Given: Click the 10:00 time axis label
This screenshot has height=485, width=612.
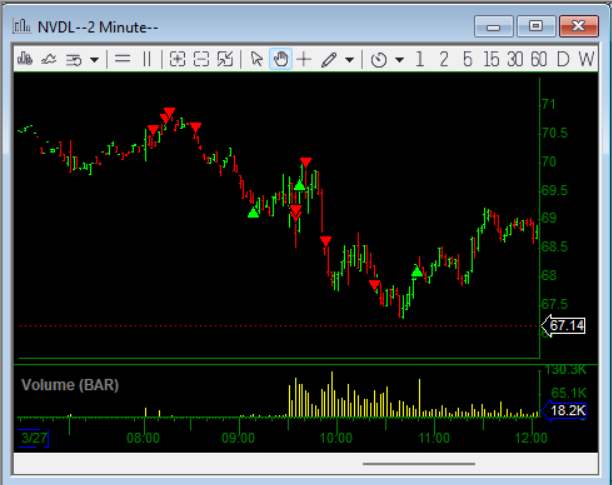Looking at the screenshot, I should [x=336, y=438].
